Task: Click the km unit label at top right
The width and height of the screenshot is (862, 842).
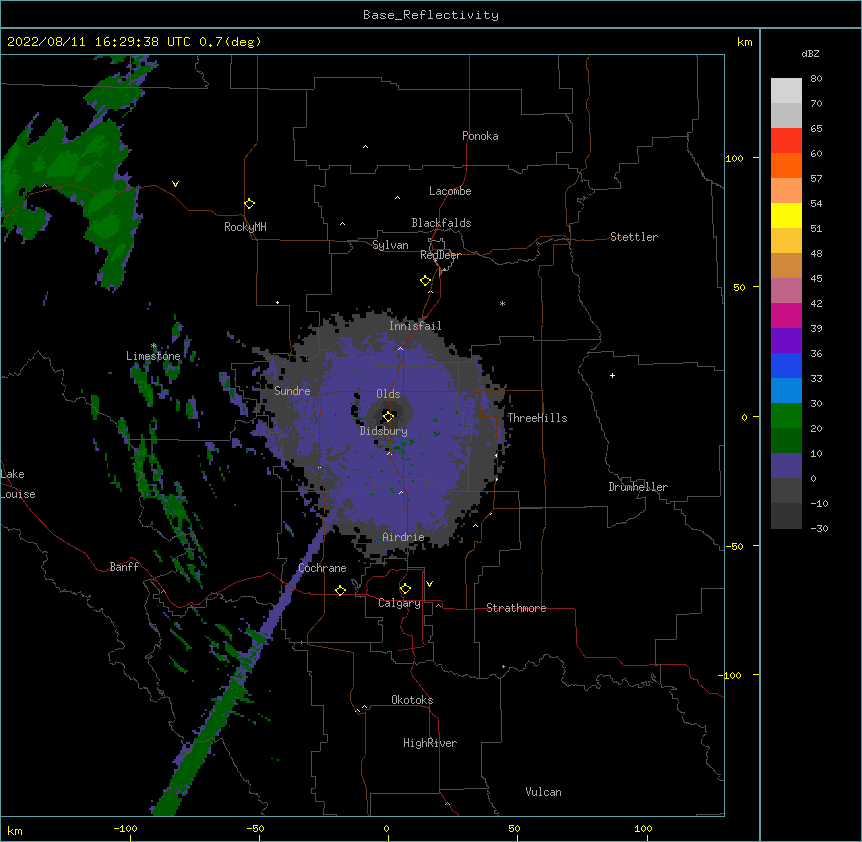Action: [x=745, y=42]
